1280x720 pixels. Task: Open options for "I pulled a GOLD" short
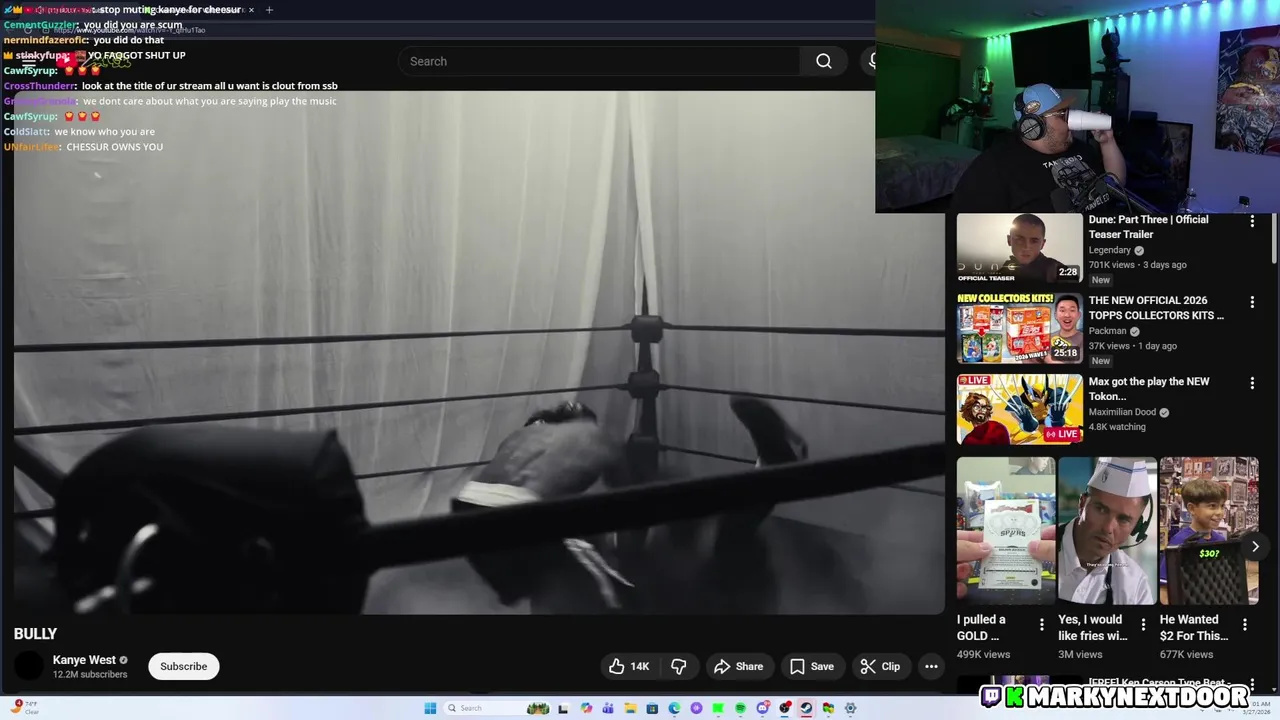(x=1041, y=625)
